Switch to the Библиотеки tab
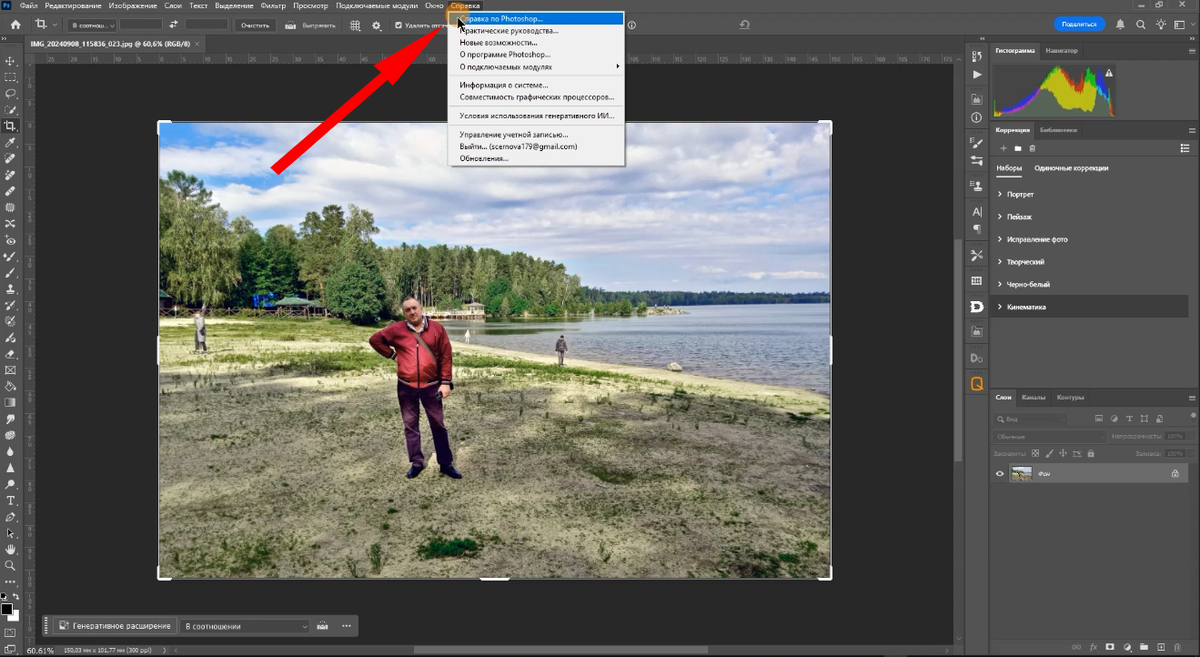Screen dimensions: 1200x657 tap(1058, 130)
